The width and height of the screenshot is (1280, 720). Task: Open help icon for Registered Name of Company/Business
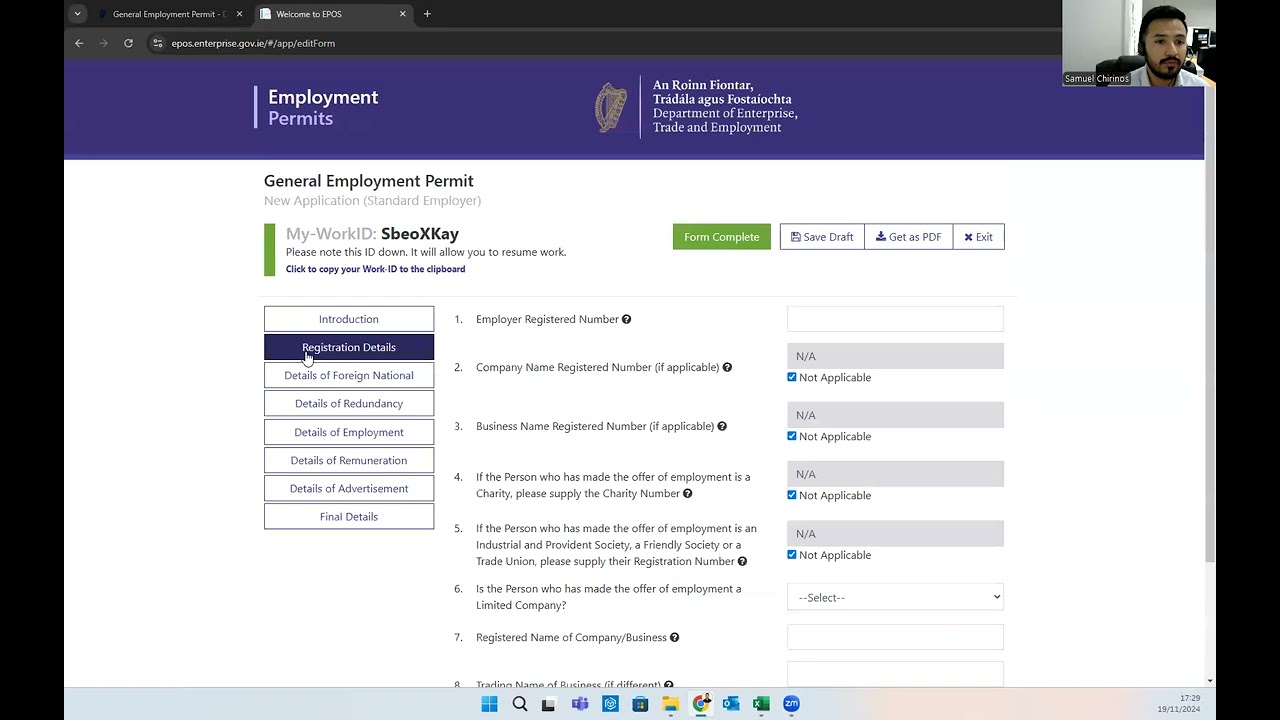click(x=674, y=637)
